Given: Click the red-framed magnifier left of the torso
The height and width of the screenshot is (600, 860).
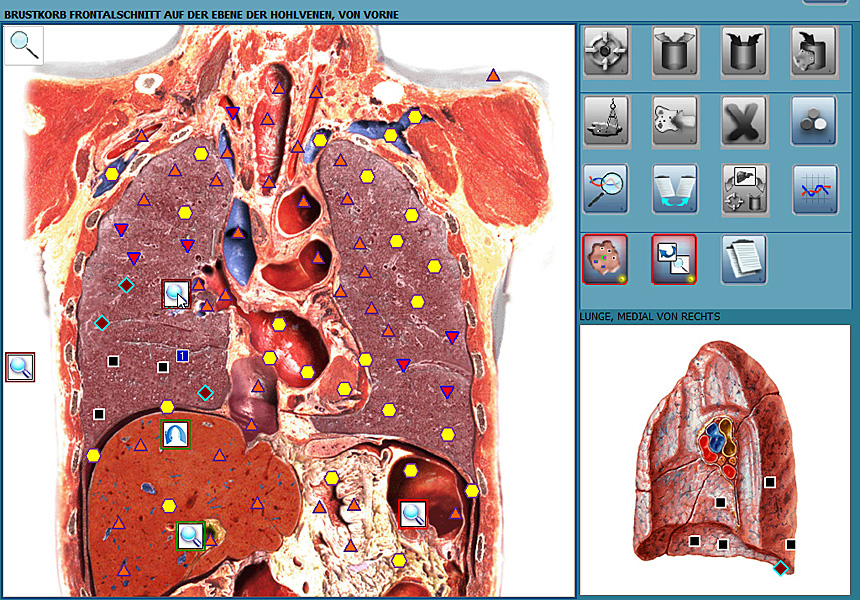Looking at the screenshot, I should click(20, 367).
